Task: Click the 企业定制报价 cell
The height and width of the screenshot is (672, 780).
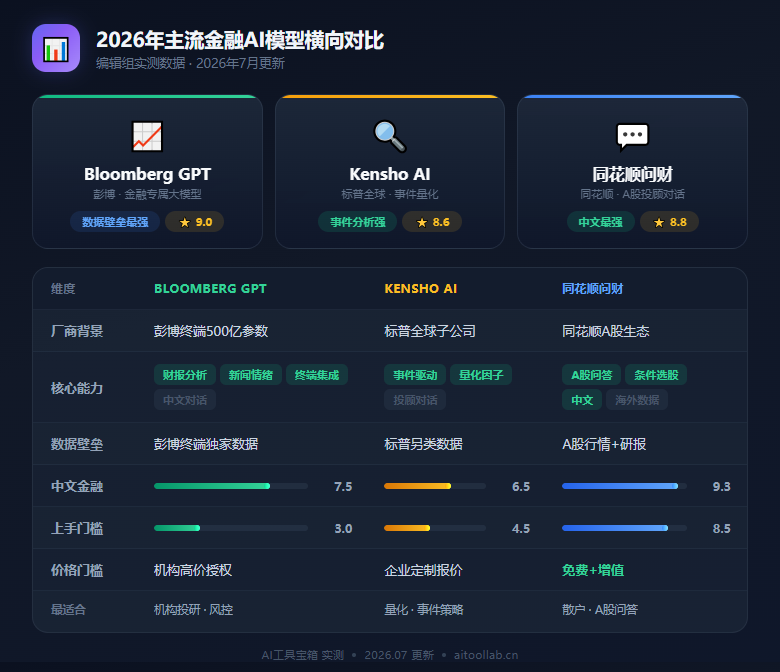Action: [x=423, y=570]
